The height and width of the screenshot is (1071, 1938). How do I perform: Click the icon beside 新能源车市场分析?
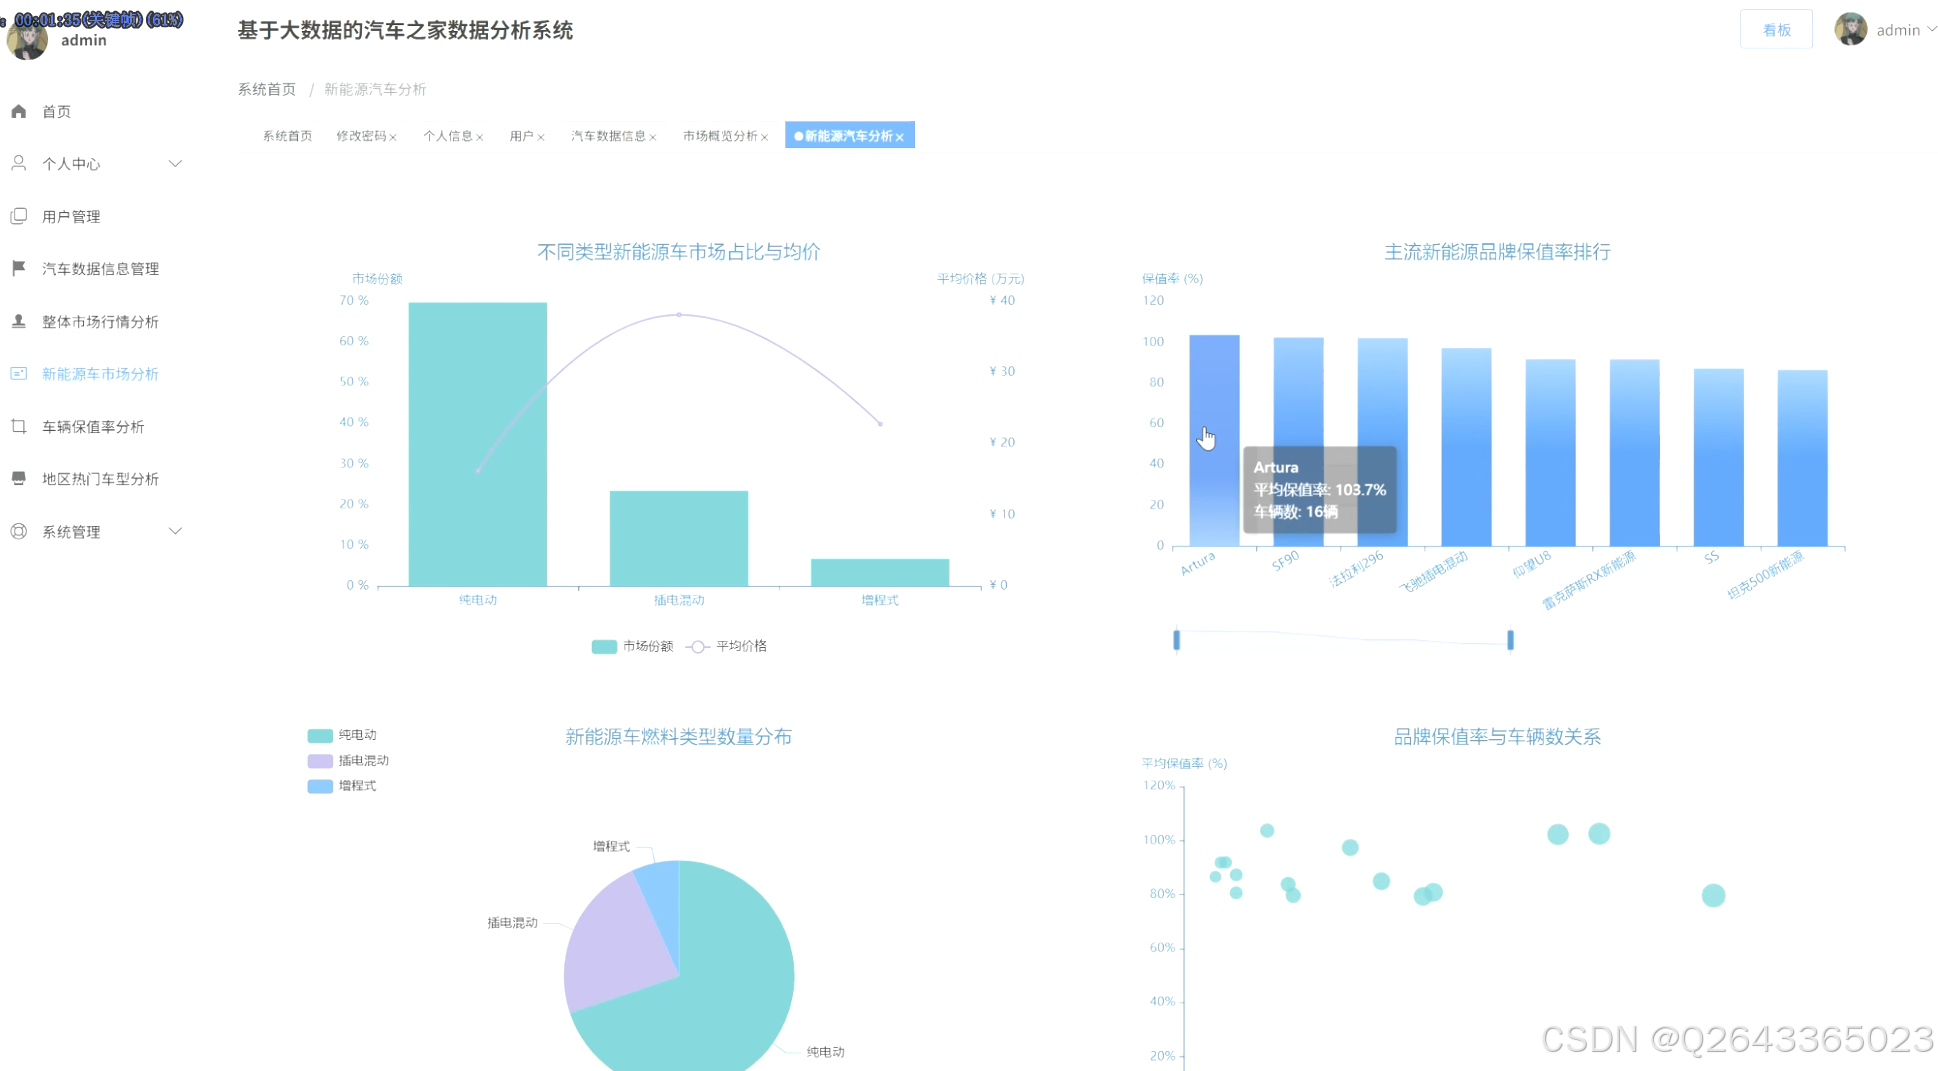coord(19,373)
